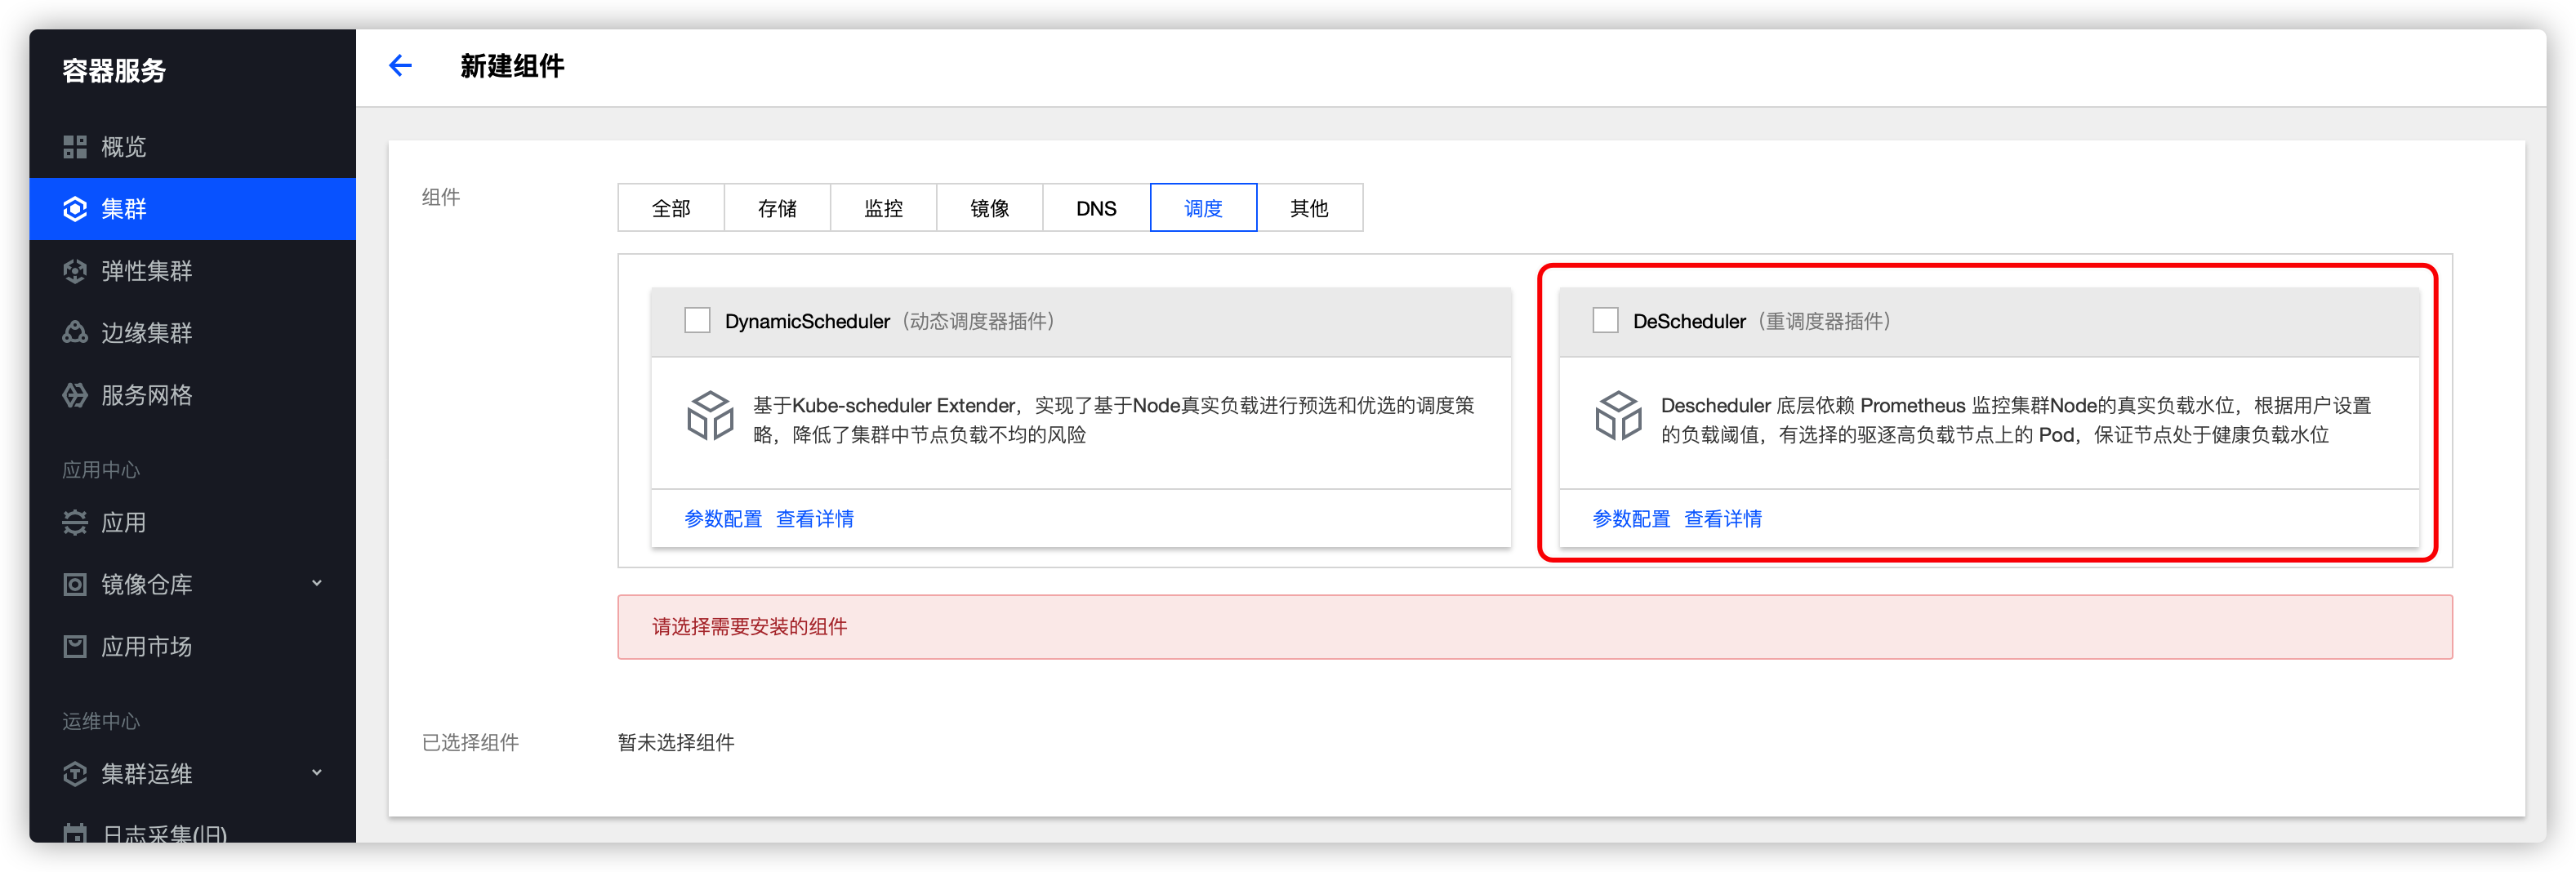Click the 已选择组件 label
The width and height of the screenshot is (2576, 872).
pos(470,742)
